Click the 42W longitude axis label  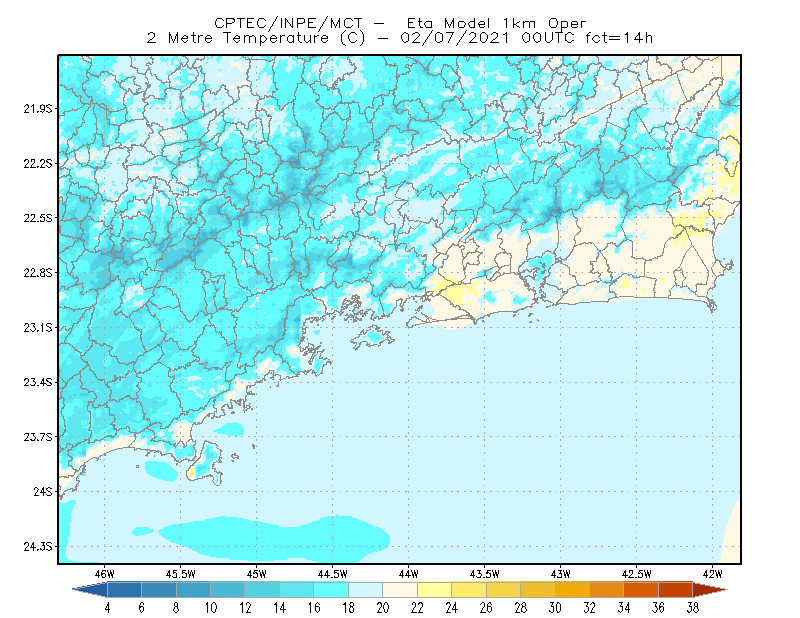712,574
